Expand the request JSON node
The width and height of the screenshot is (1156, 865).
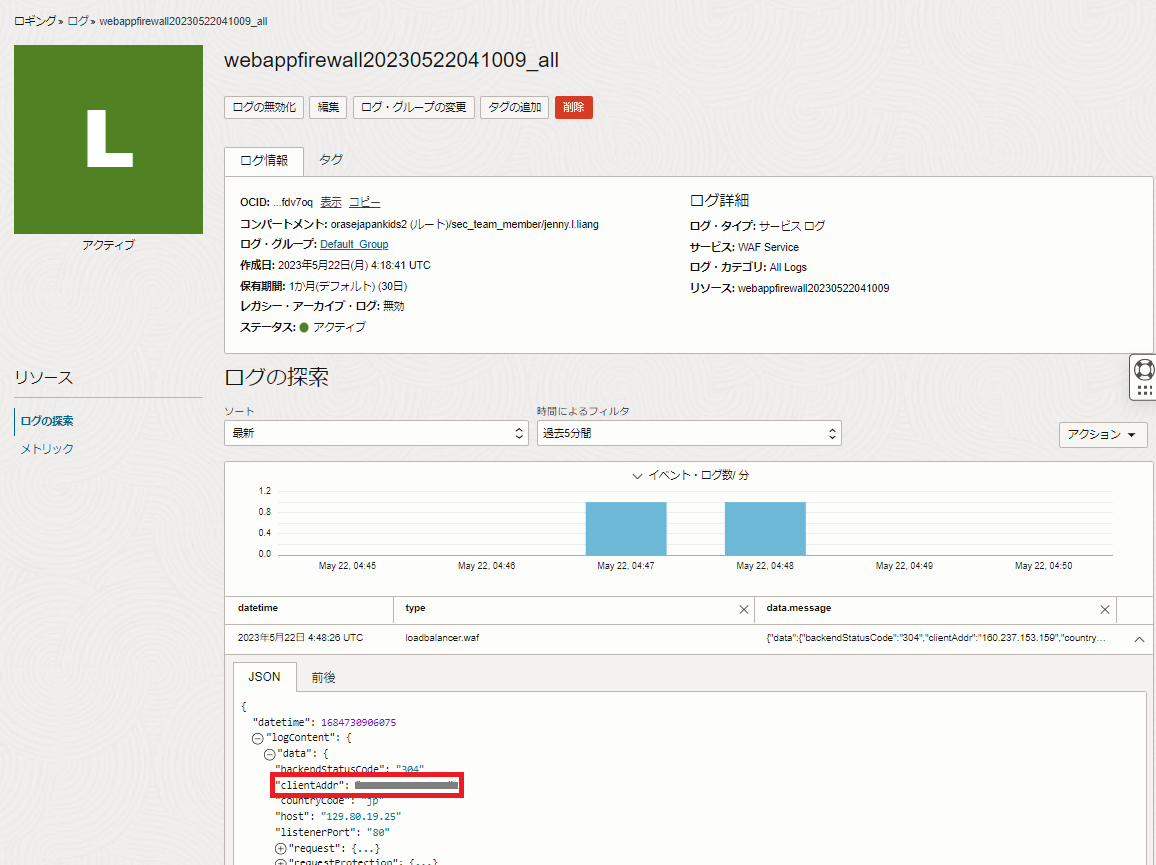tap(281, 848)
